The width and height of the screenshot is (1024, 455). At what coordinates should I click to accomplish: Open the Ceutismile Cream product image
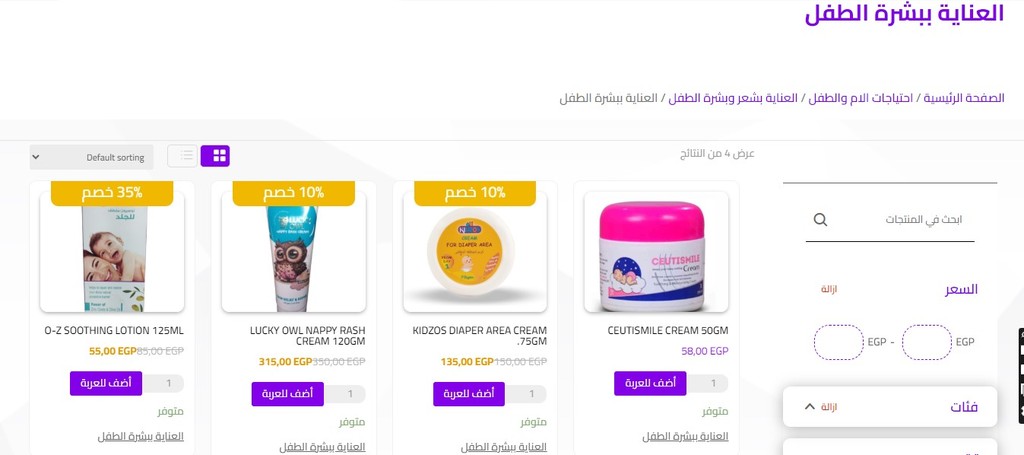(x=656, y=252)
